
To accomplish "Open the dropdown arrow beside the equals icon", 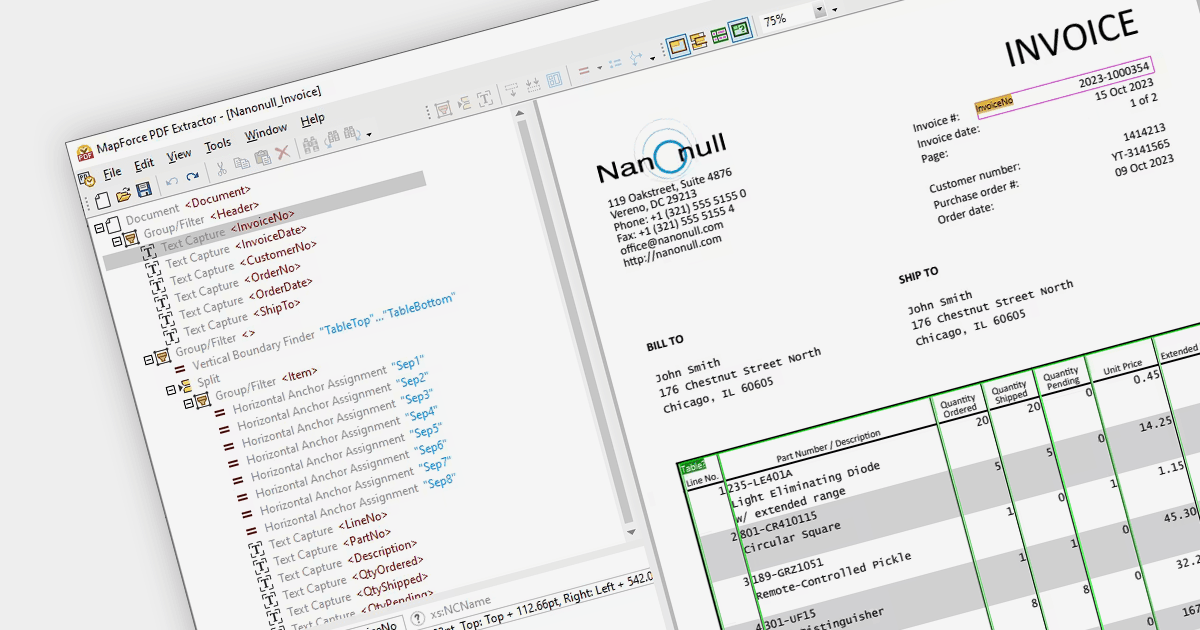I will click(598, 68).
